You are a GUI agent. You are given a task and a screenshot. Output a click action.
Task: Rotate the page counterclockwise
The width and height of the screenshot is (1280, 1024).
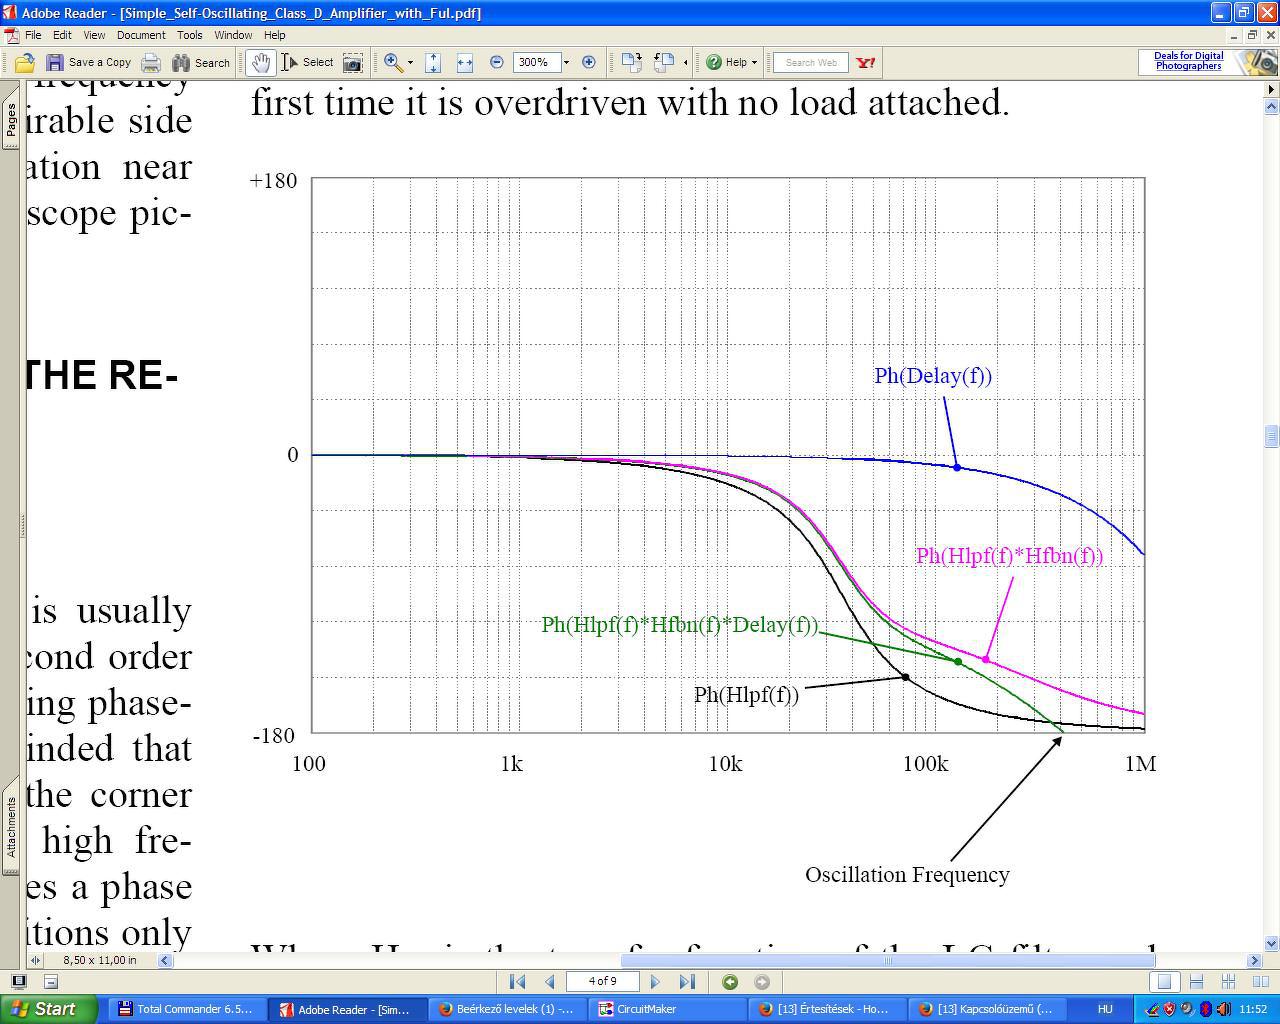(664, 63)
